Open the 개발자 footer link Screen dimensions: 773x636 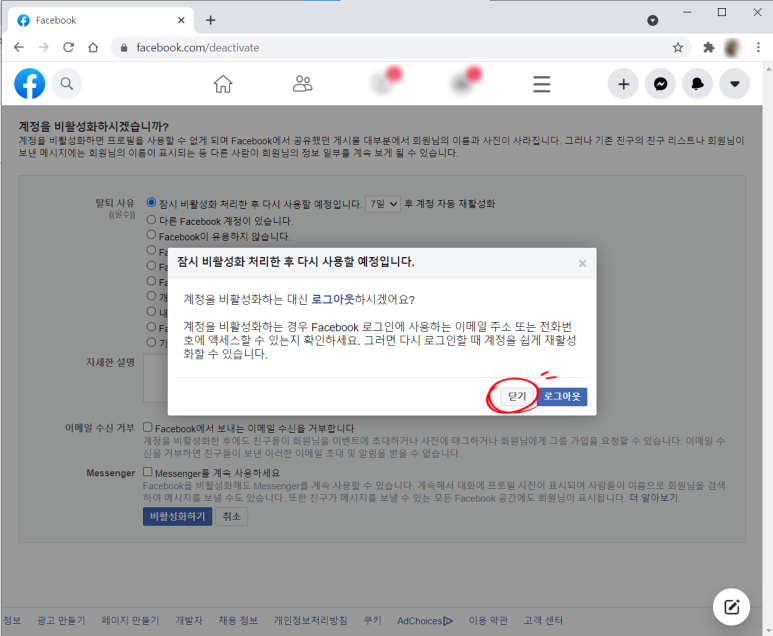(x=189, y=620)
